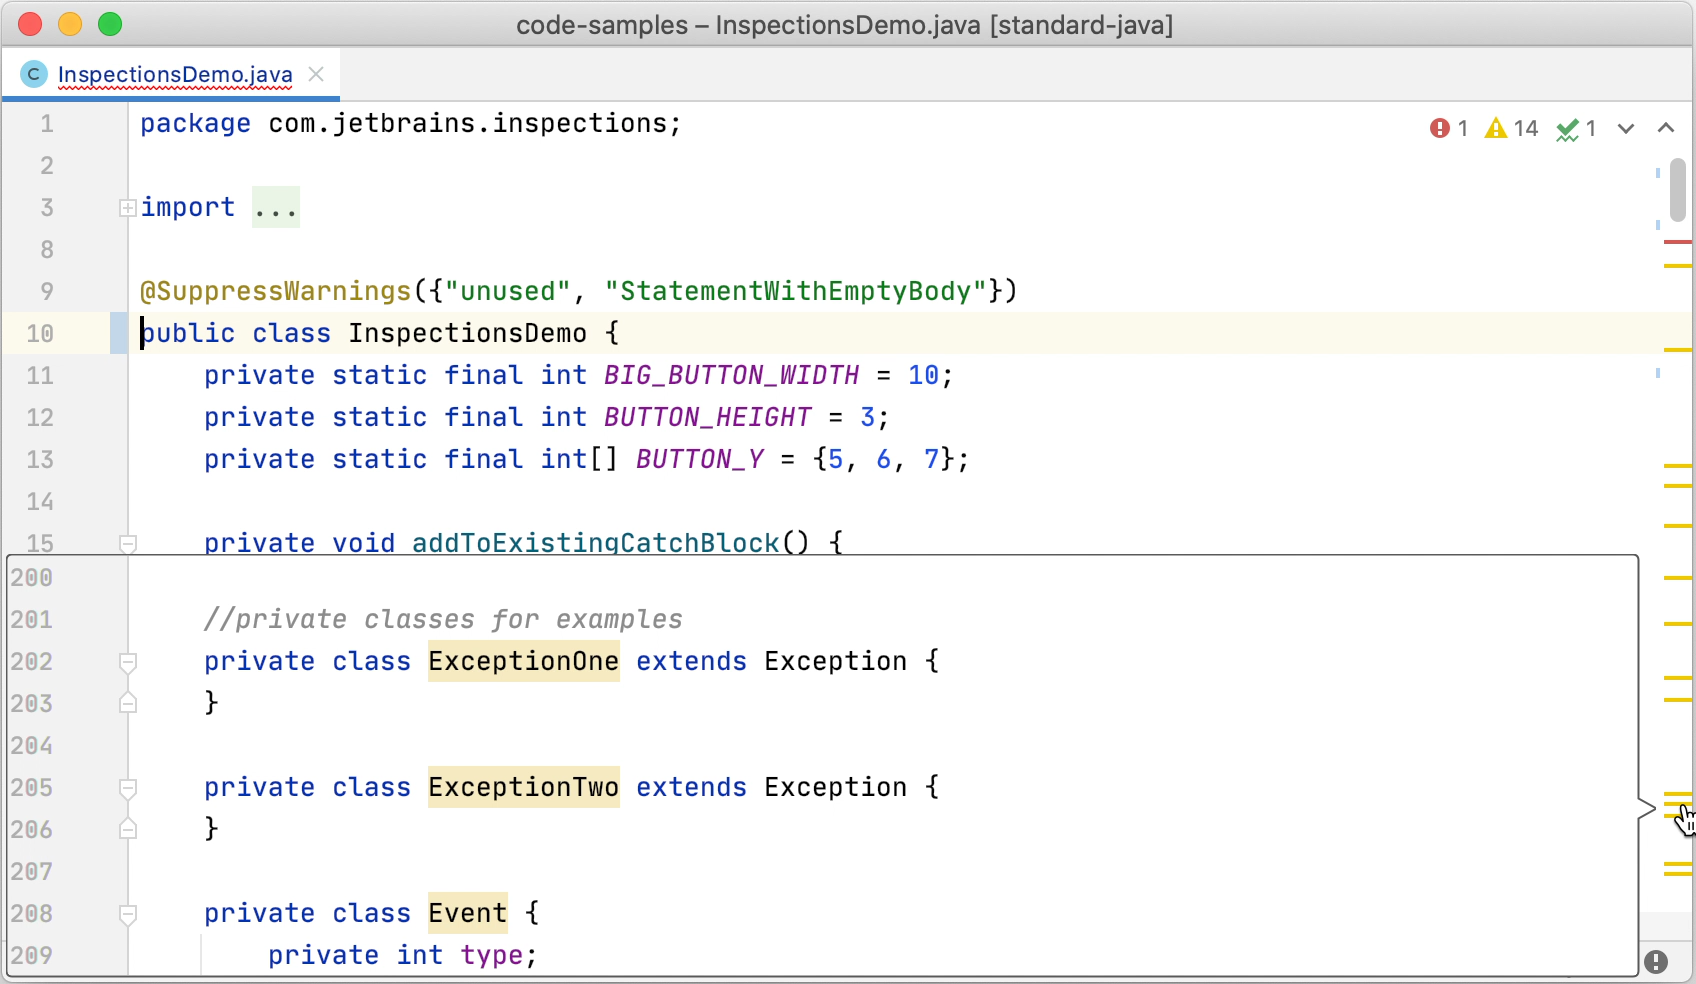
Task: Click the yellow warning count indicator
Action: pos(1510,128)
